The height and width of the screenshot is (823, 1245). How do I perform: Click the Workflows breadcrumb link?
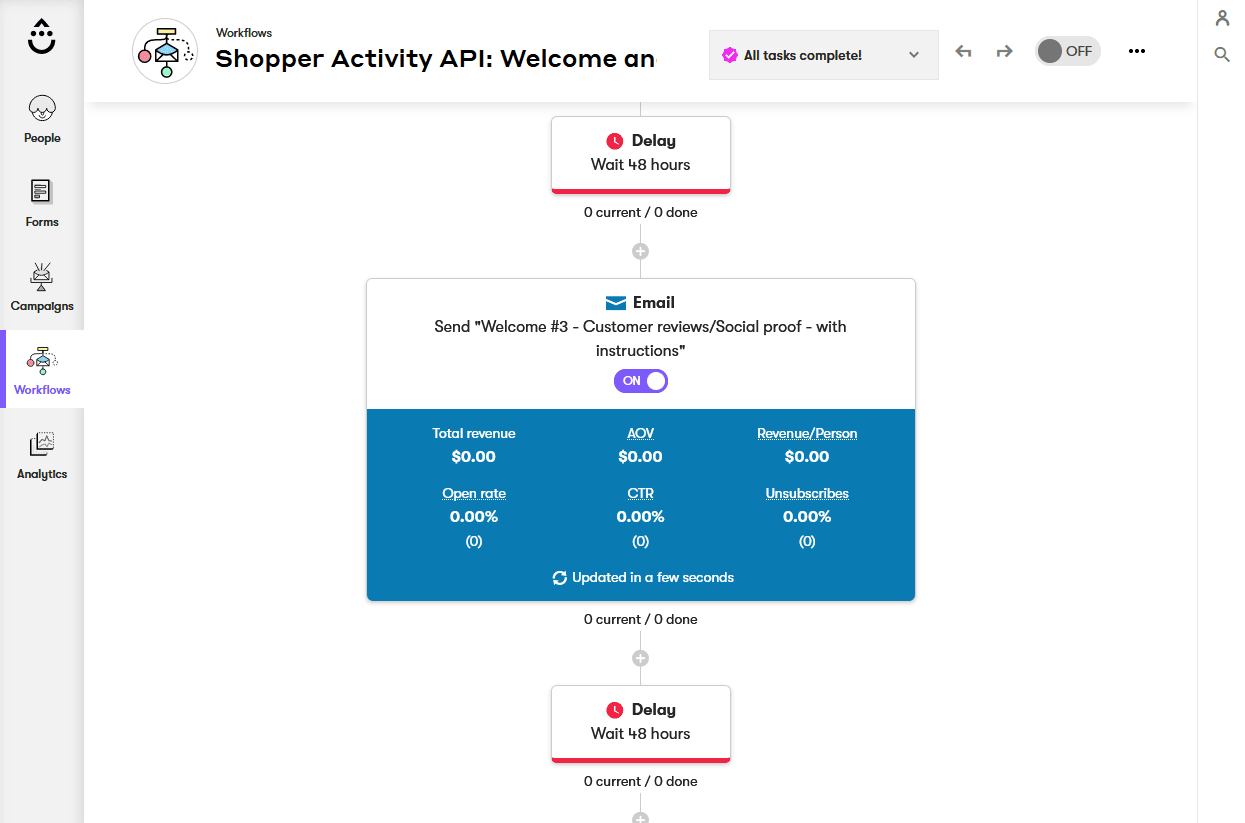click(x=244, y=33)
